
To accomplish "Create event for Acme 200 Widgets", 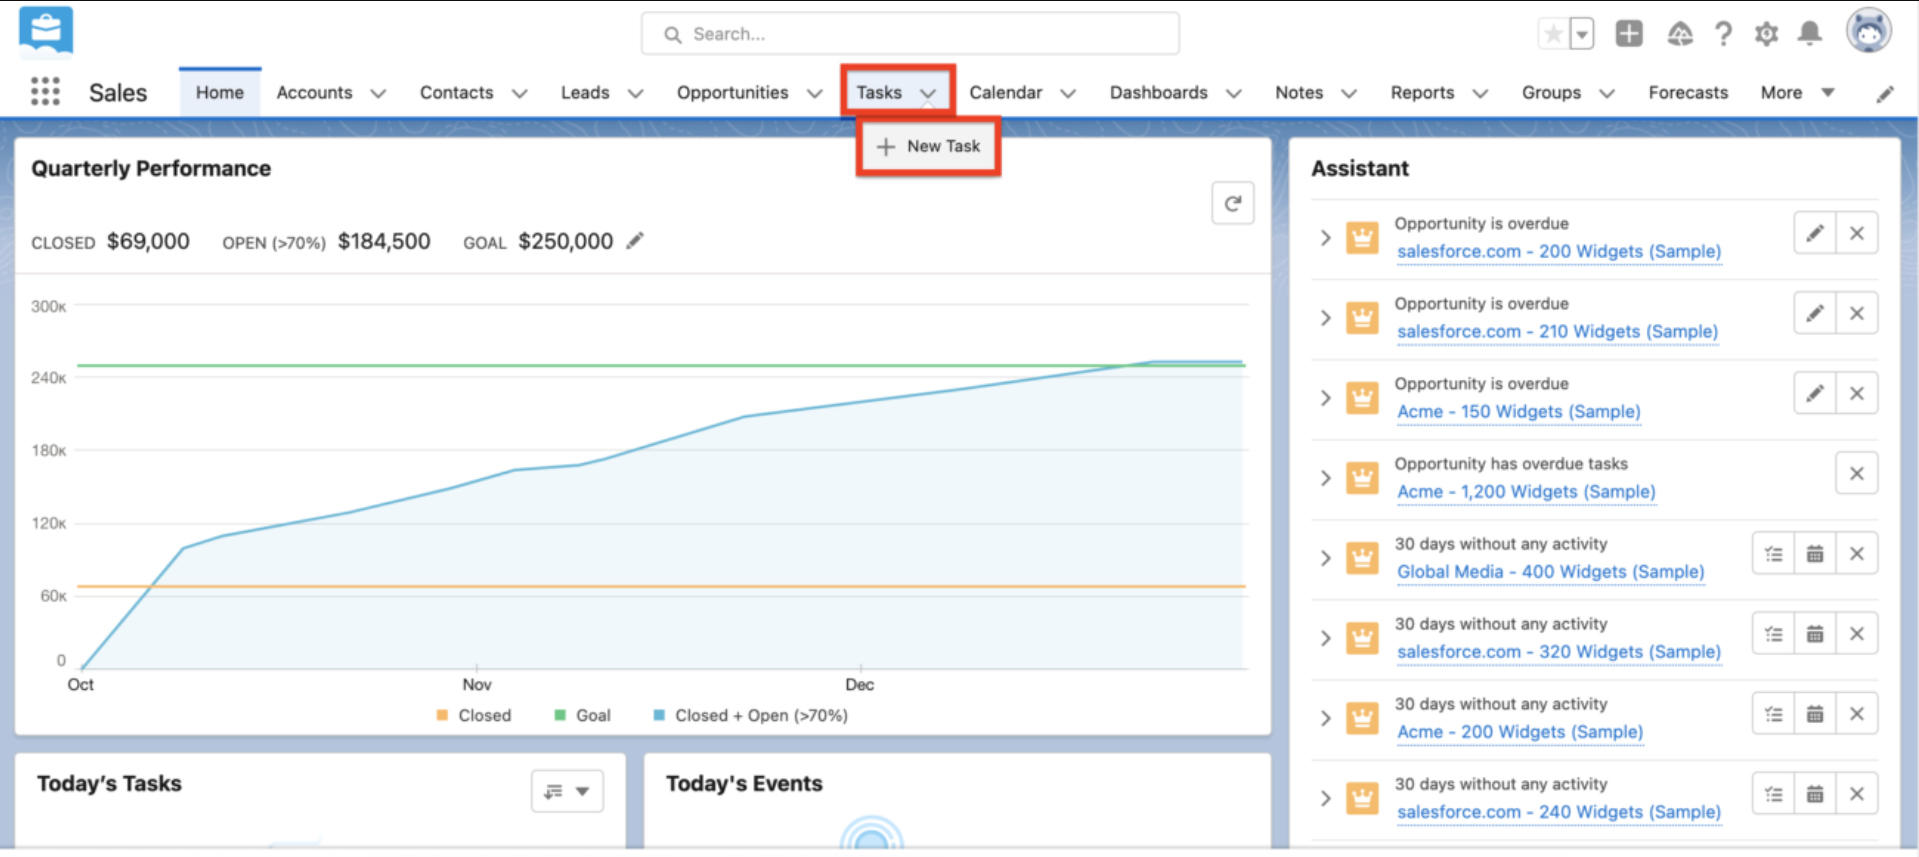I will click(x=1815, y=713).
